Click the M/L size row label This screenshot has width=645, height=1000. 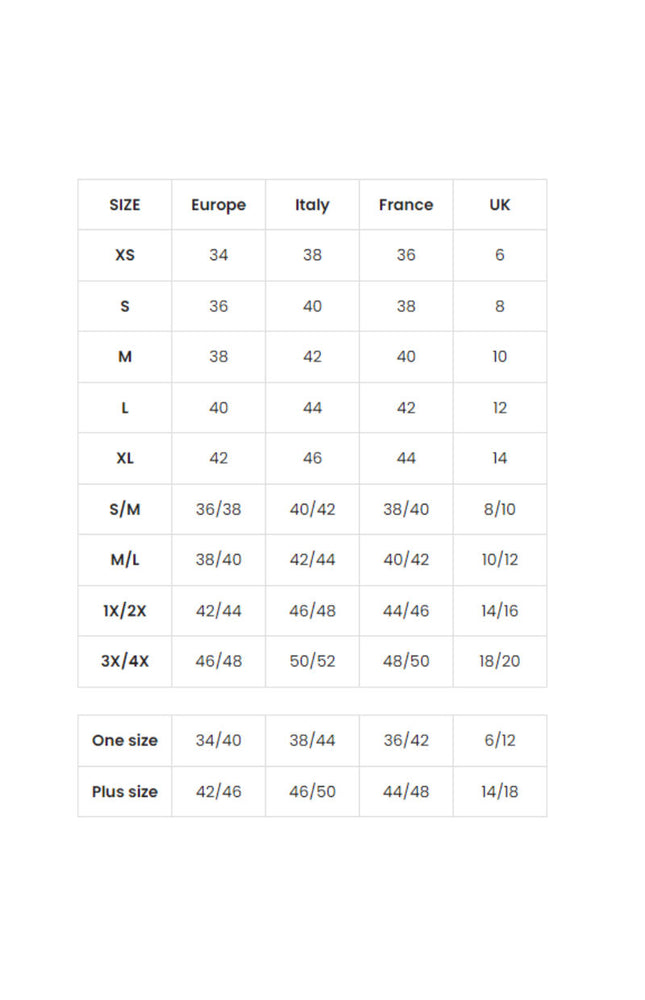click(x=125, y=560)
